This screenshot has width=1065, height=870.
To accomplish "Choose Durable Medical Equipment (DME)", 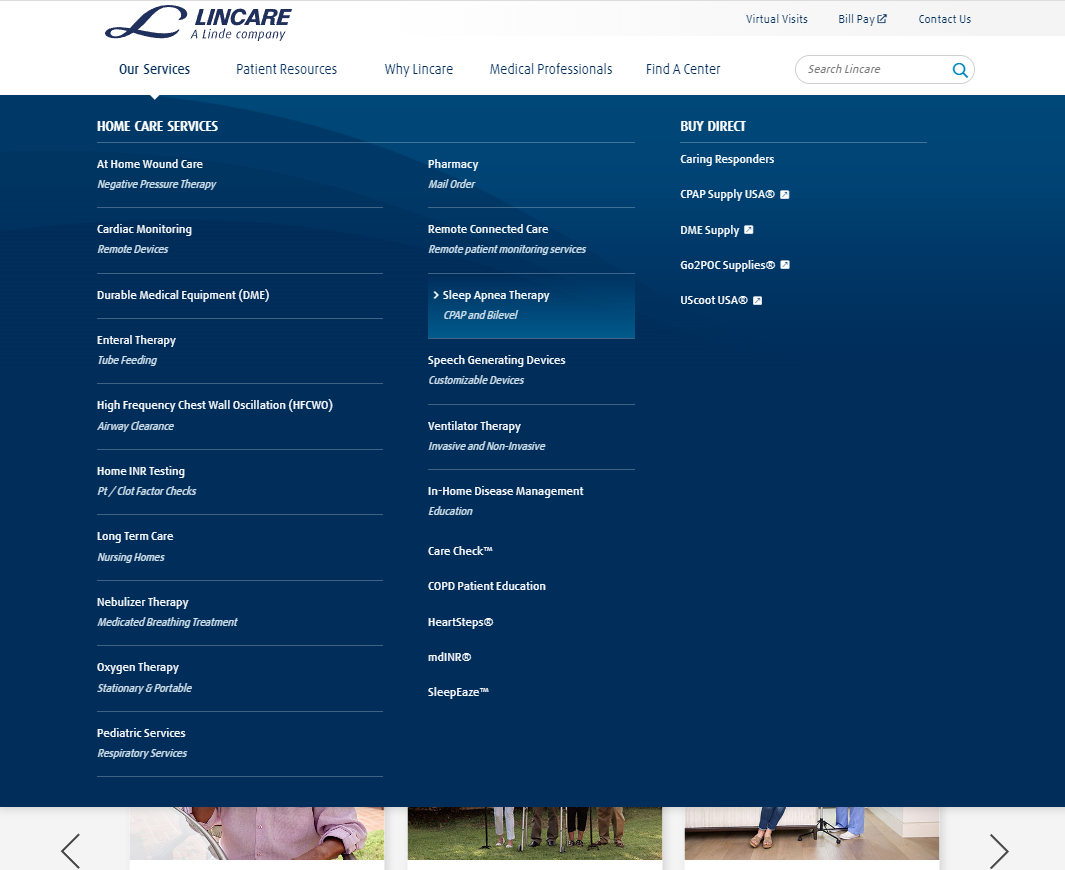I will [183, 295].
